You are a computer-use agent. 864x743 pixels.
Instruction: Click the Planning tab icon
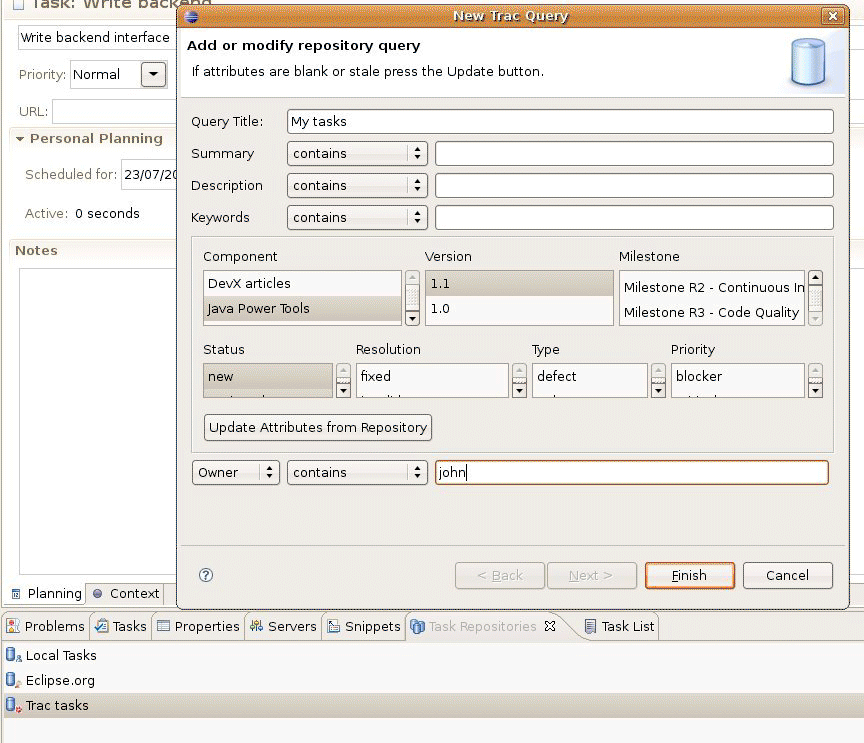(16, 594)
